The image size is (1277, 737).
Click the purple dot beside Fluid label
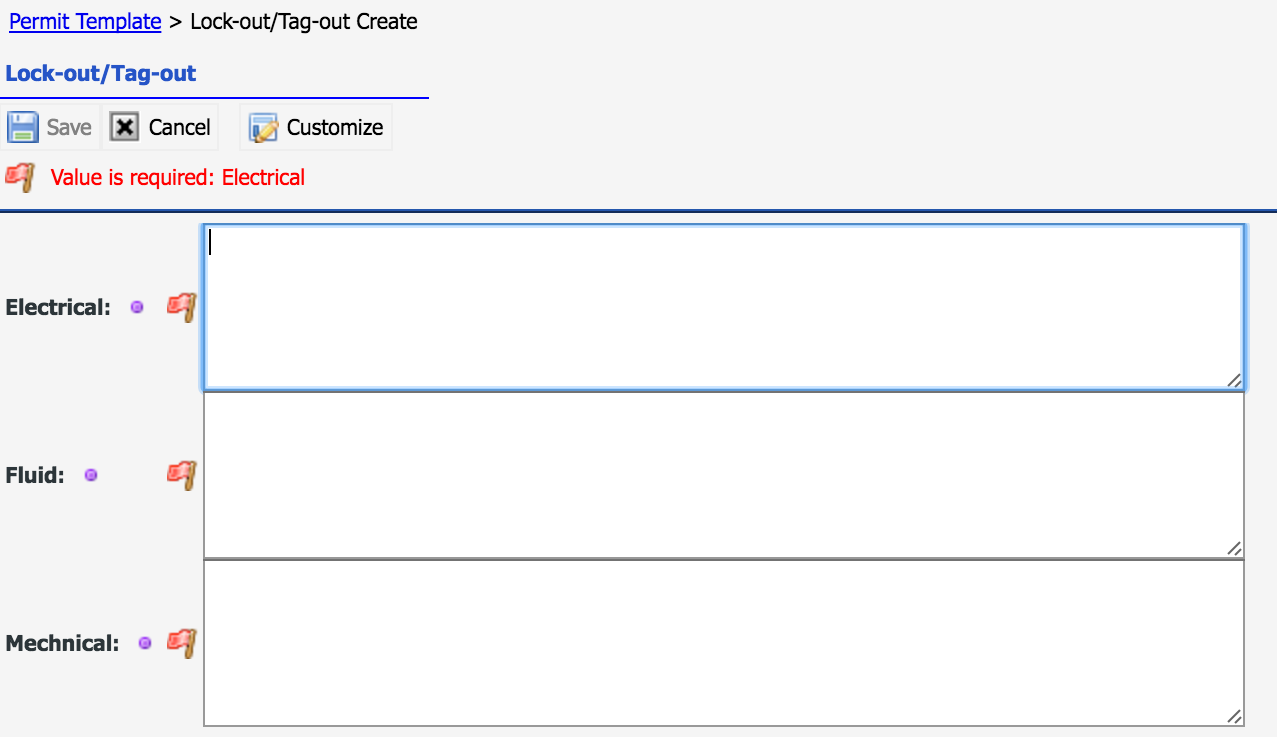tap(91, 475)
